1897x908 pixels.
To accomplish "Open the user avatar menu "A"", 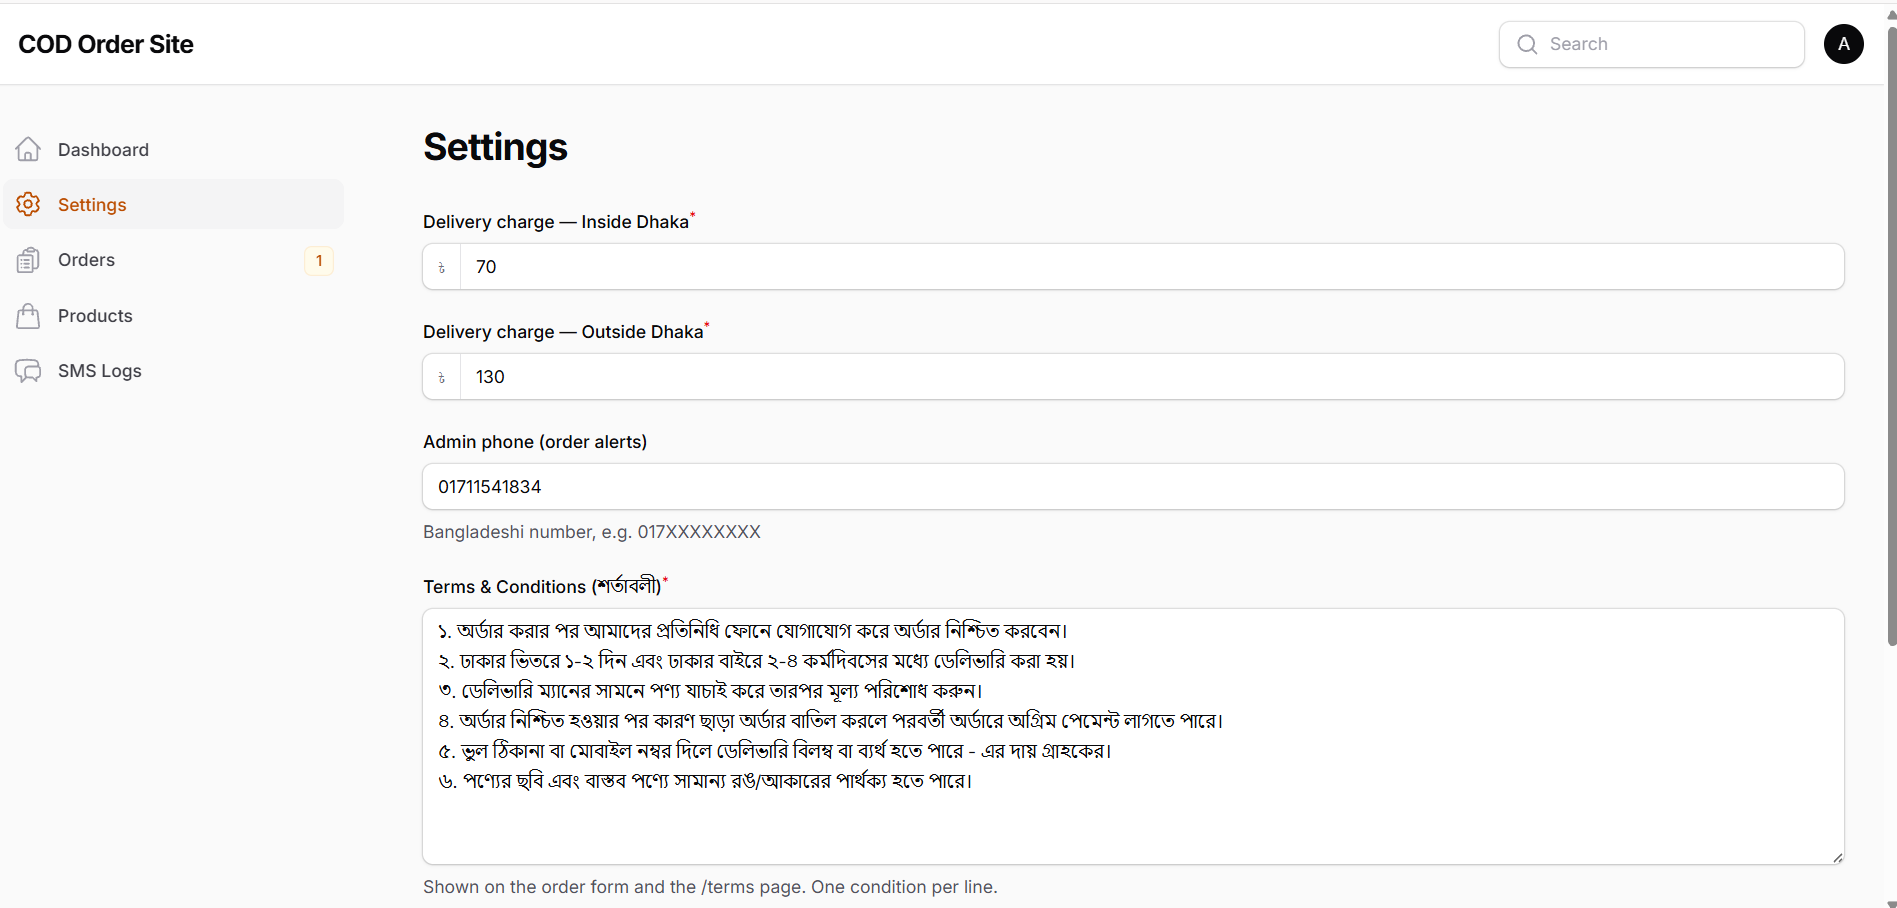I will click(1843, 44).
